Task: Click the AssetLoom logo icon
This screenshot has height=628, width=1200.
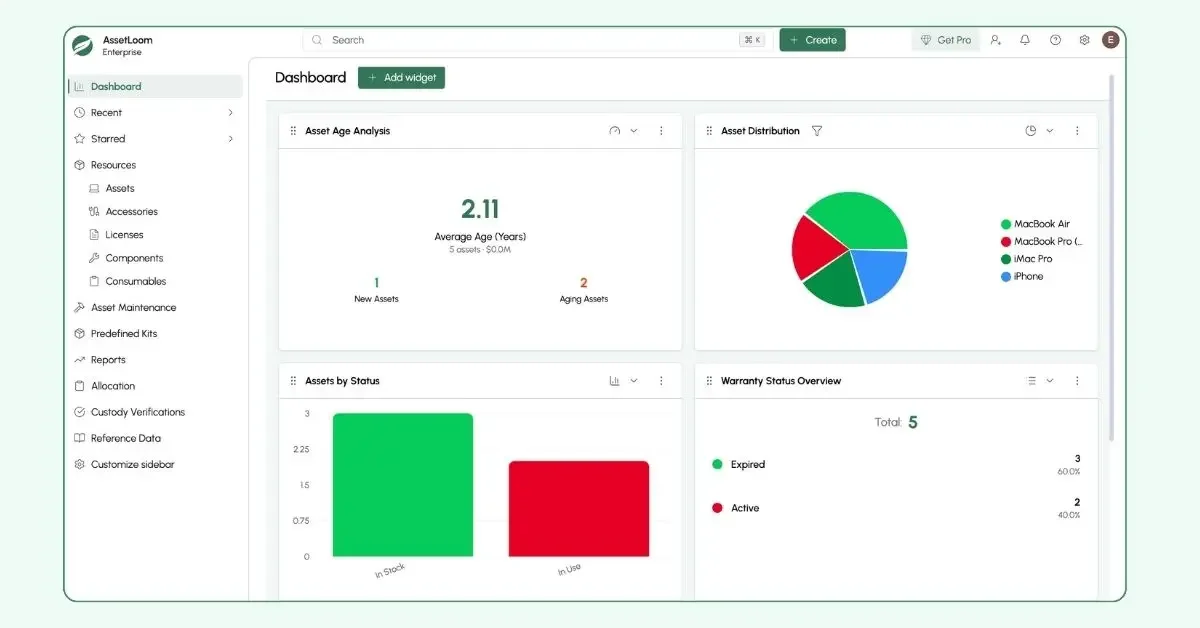Action: click(x=84, y=42)
